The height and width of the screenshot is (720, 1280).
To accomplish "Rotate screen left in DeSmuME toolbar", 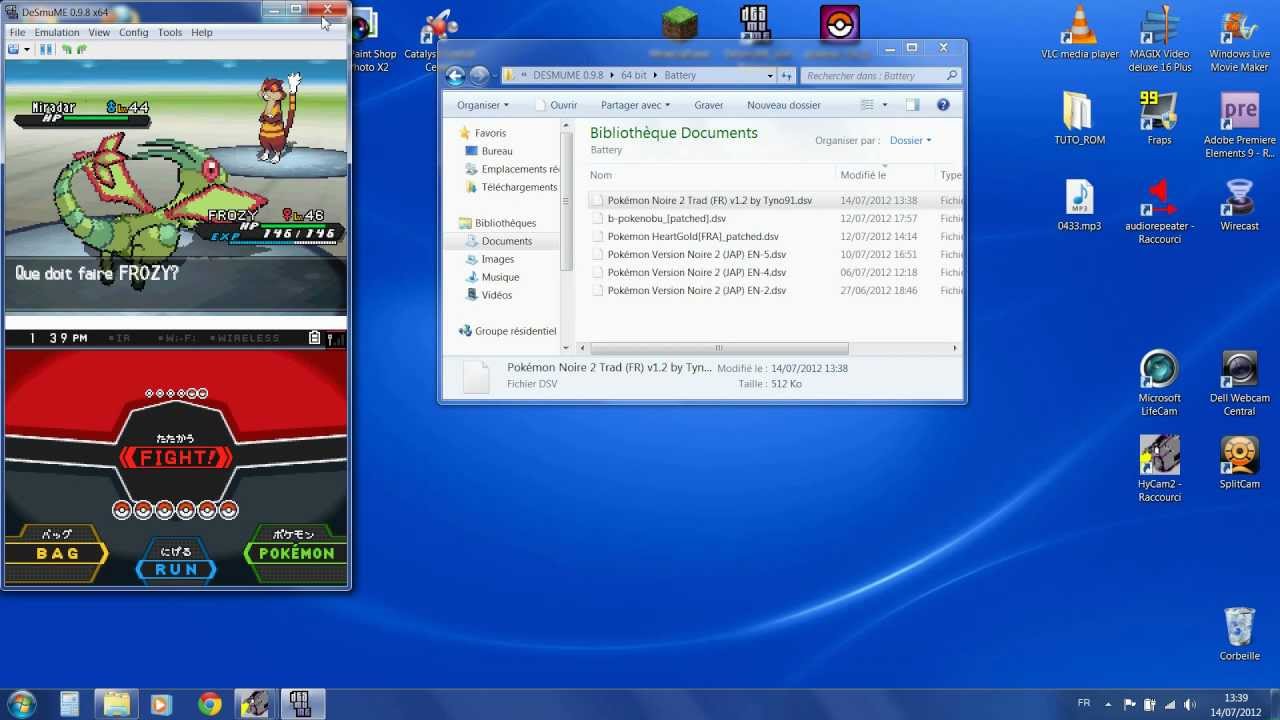I will tap(67, 49).
